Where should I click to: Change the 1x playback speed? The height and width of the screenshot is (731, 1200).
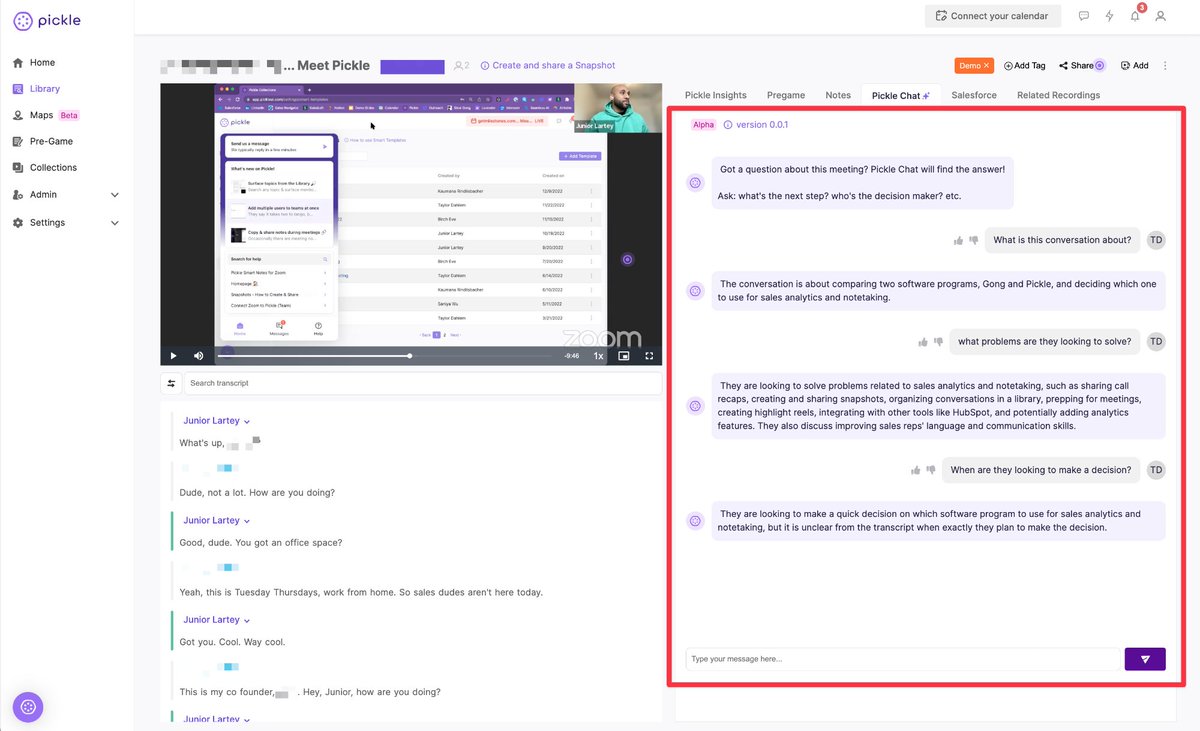click(x=599, y=356)
